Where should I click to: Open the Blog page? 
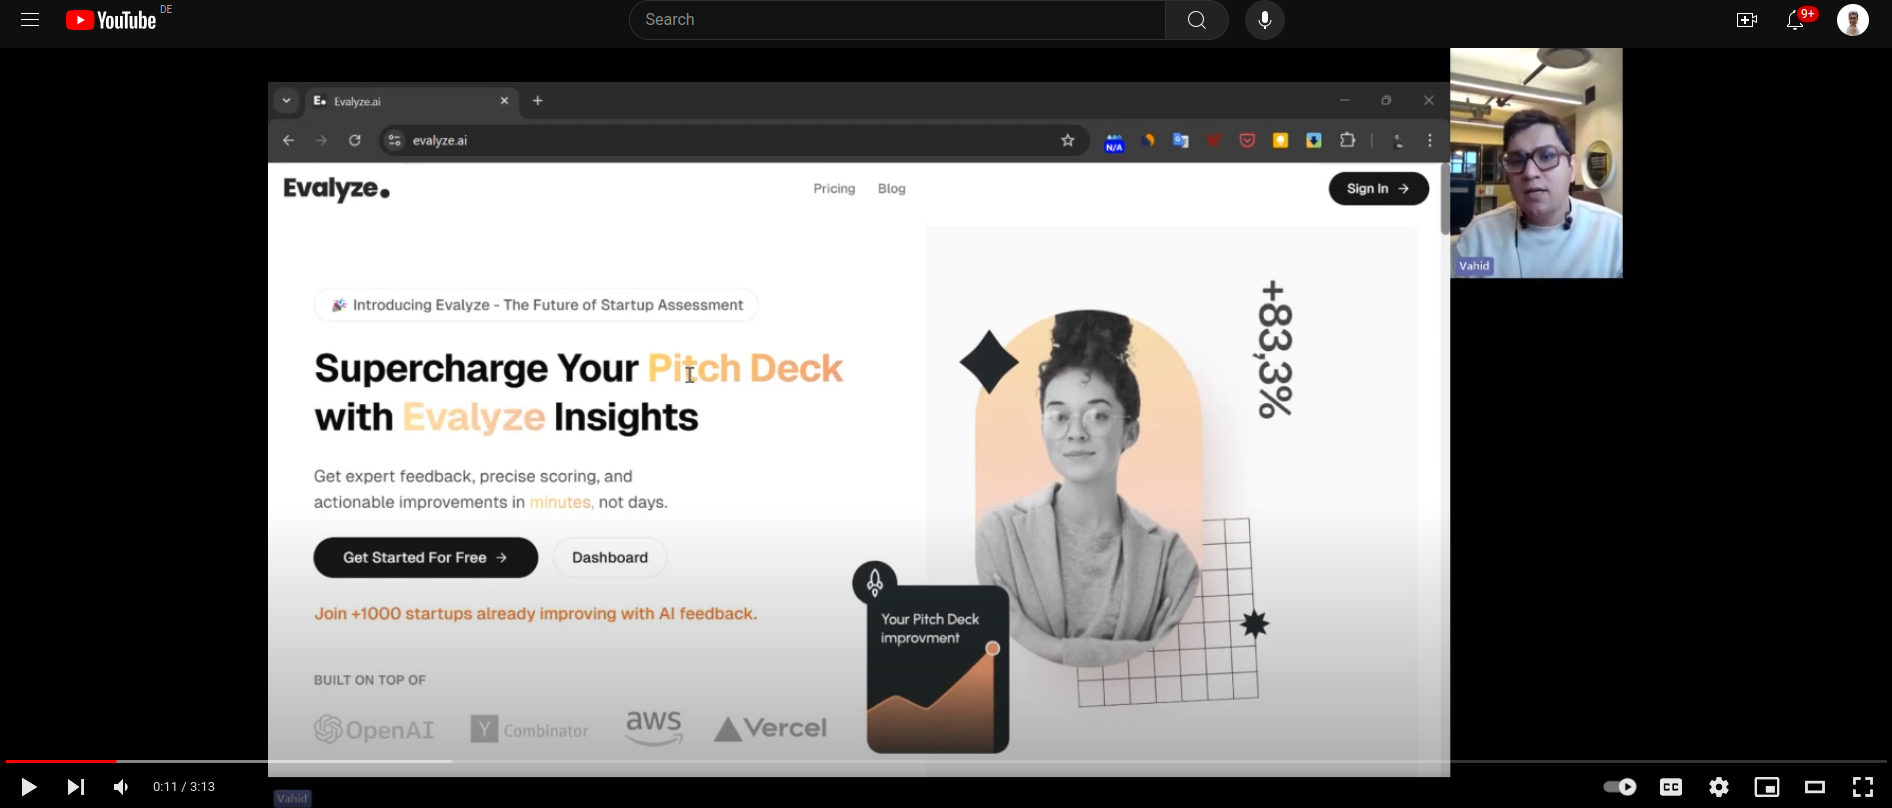click(892, 189)
